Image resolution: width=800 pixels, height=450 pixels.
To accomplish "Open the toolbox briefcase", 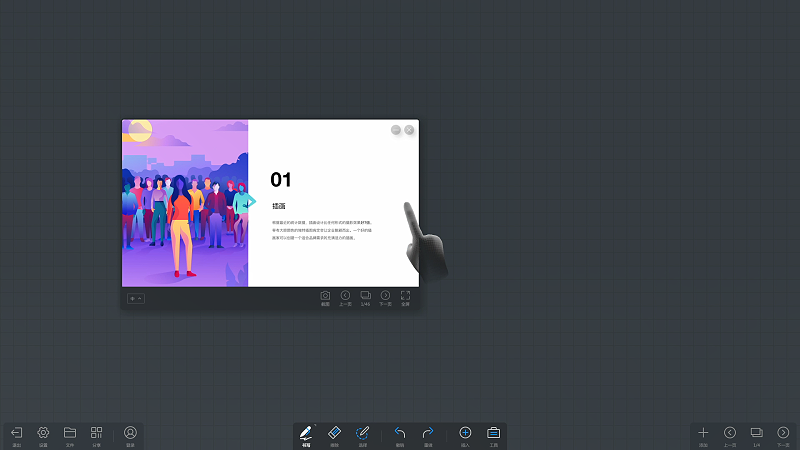I will click(x=493, y=434).
